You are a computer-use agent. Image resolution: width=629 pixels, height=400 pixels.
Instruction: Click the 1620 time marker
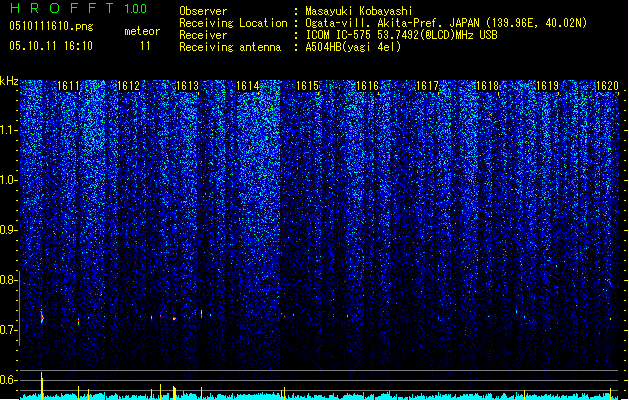[607, 86]
